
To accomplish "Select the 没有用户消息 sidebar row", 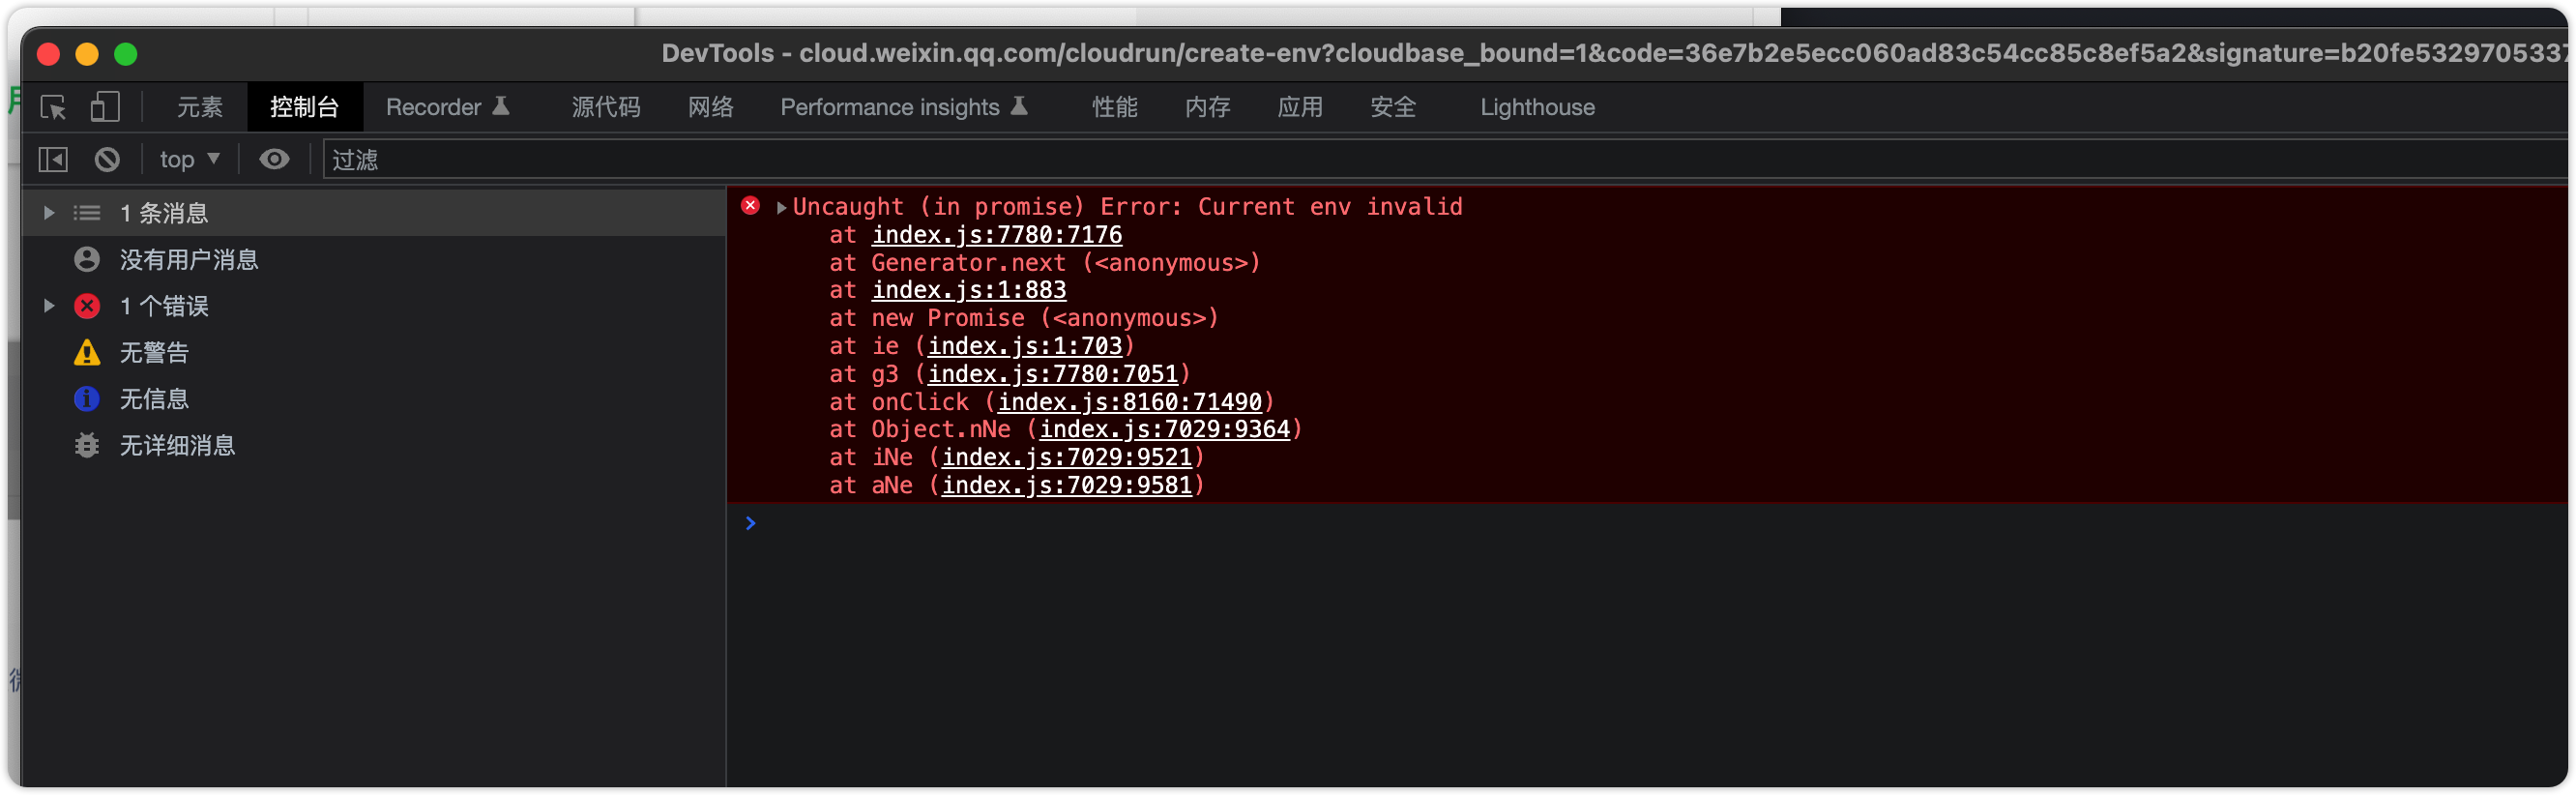I will [374, 260].
